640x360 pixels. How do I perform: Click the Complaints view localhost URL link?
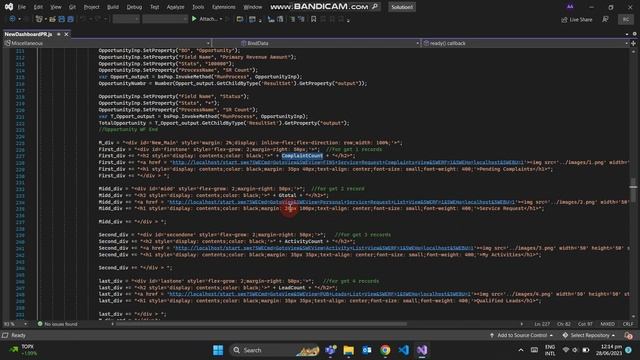point(347,162)
